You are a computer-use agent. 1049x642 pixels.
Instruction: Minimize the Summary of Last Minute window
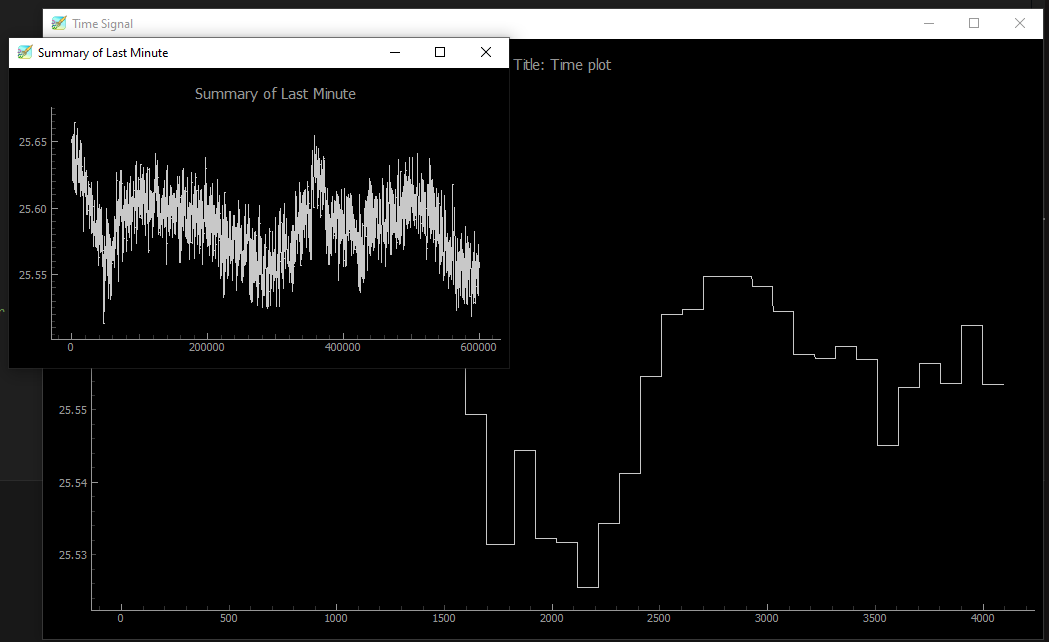395,52
